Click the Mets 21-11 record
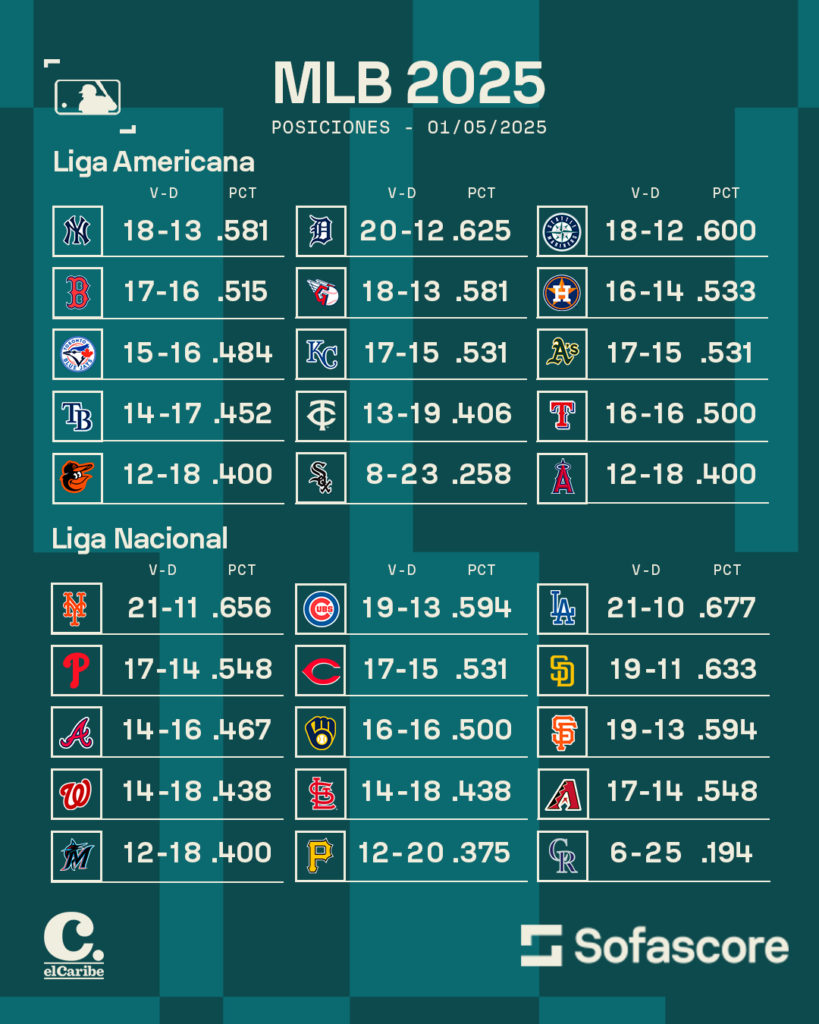 coord(163,608)
